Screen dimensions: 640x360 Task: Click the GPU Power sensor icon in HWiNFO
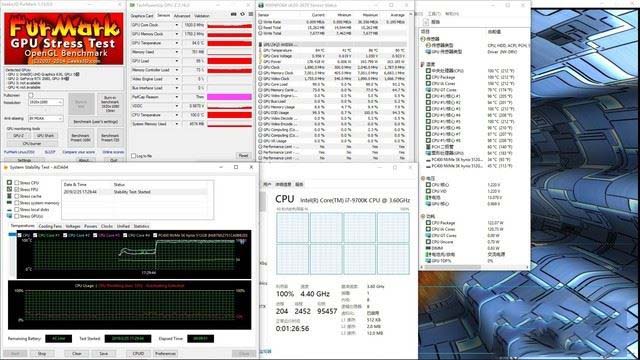(260, 62)
